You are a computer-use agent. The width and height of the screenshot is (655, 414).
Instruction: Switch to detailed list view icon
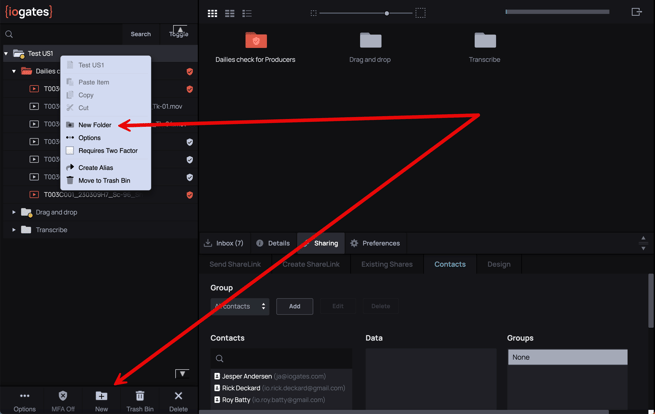[x=247, y=13]
